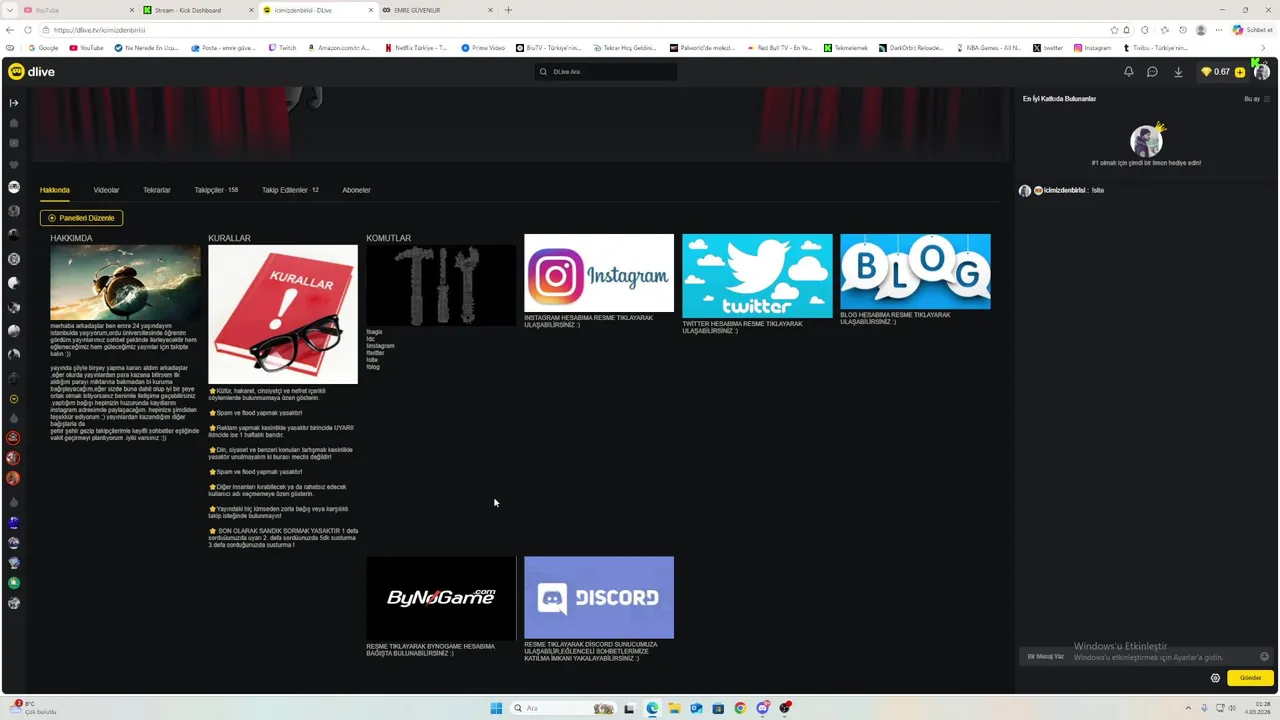Image resolution: width=1280 pixels, height=720 pixels.
Task: Click the DLive search box
Action: coord(606,72)
